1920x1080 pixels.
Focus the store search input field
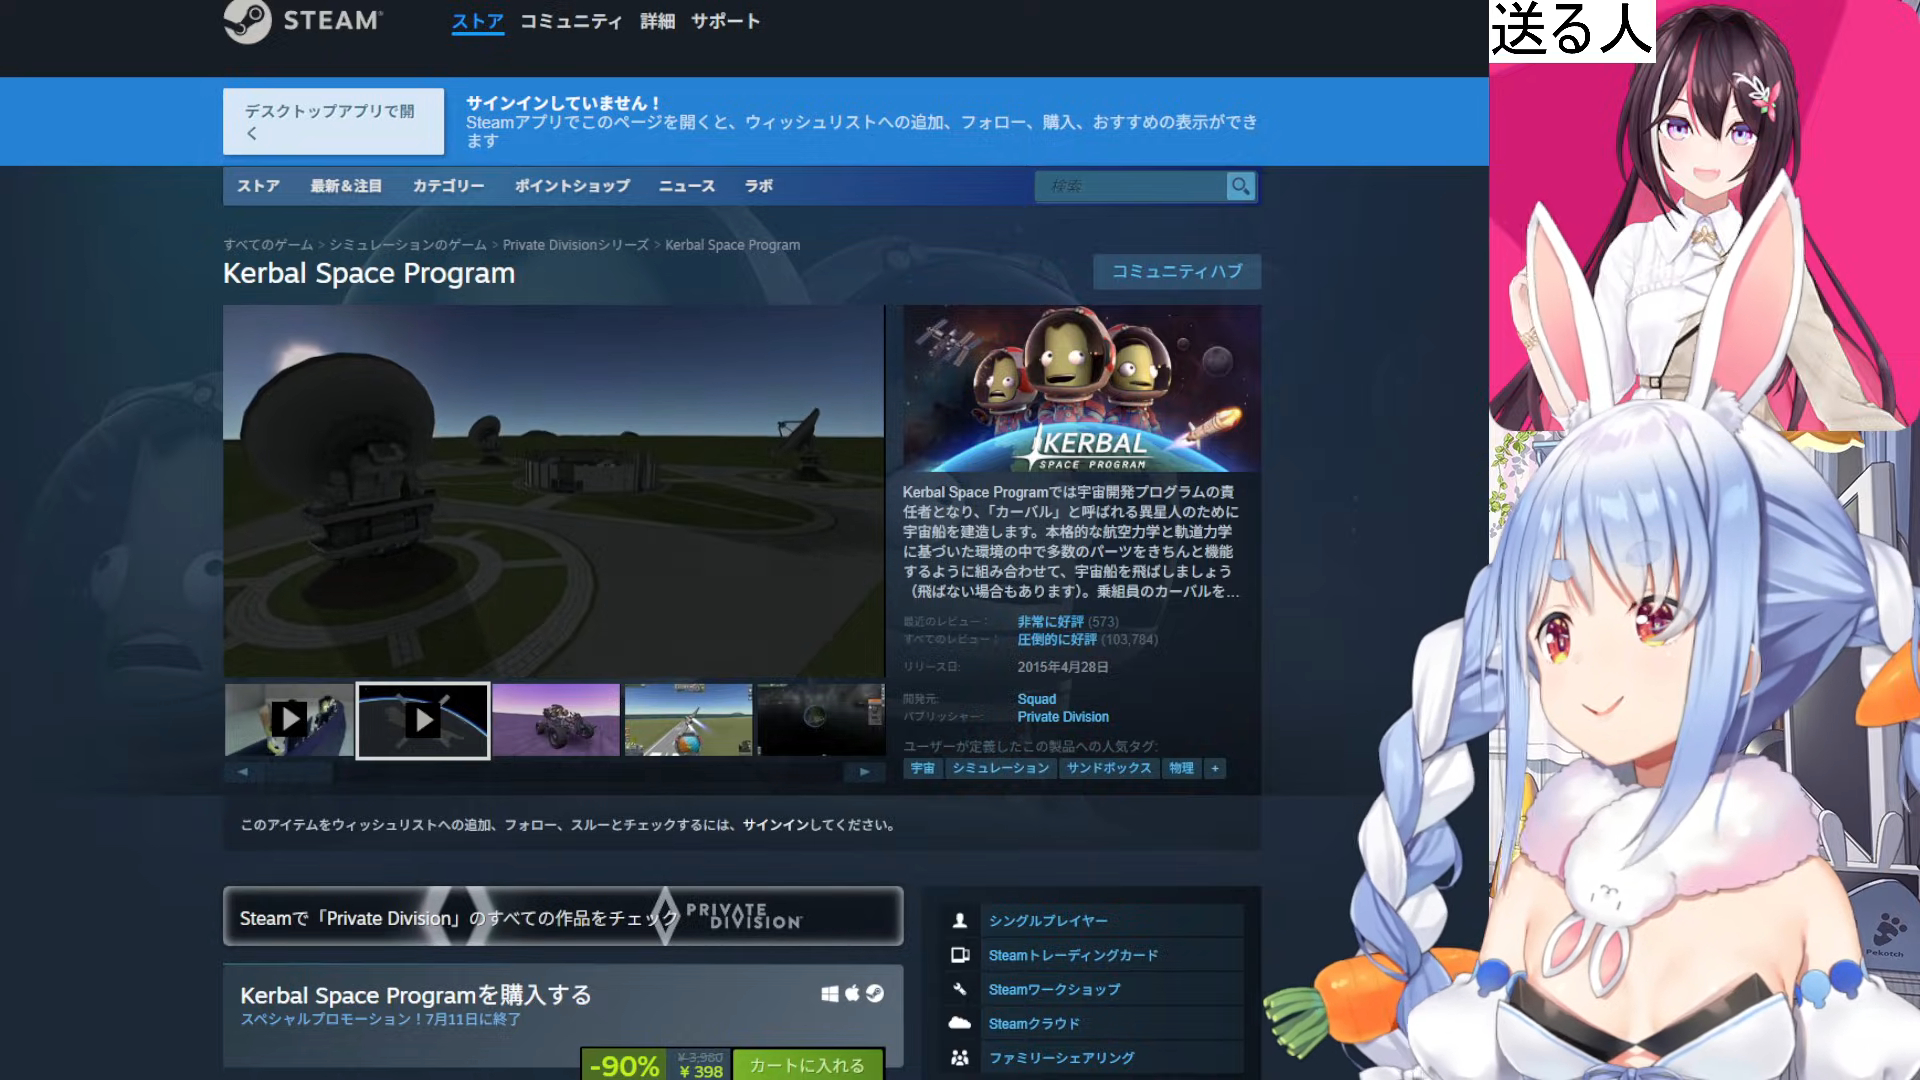1131,186
